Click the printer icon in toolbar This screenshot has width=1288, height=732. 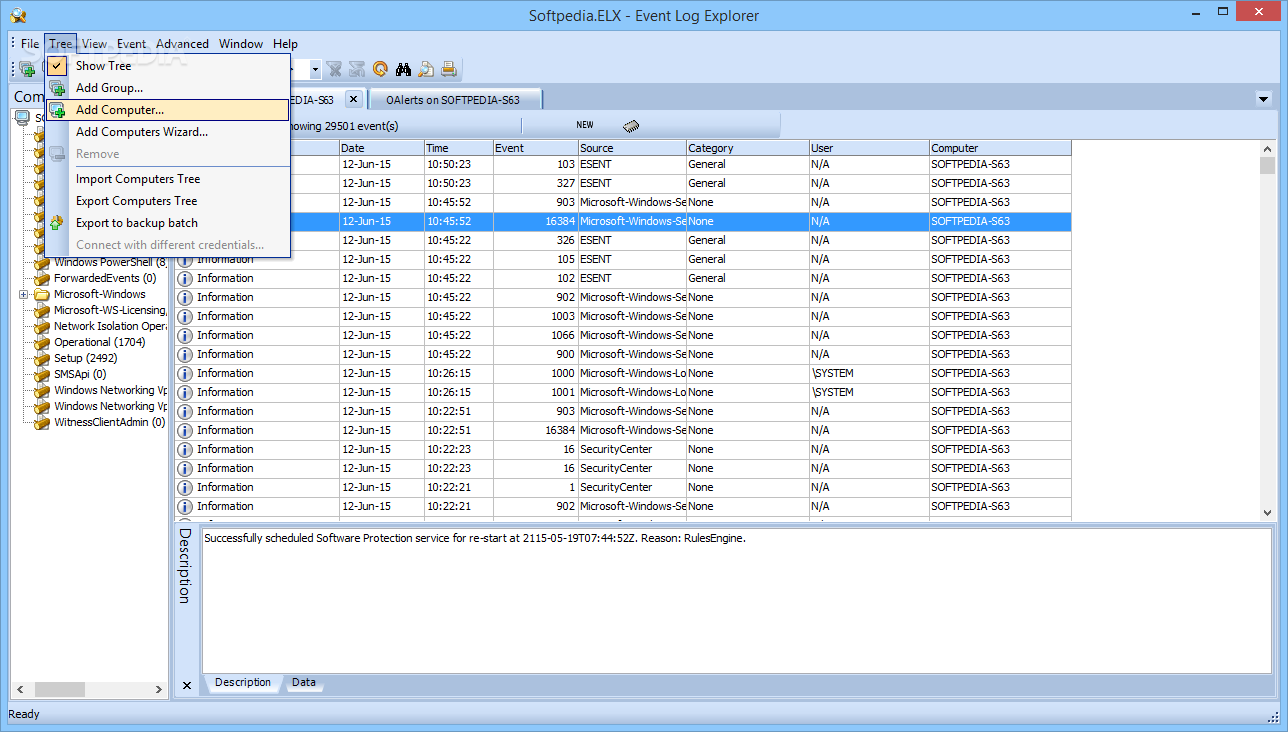pyautogui.click(x=449, y=69)
